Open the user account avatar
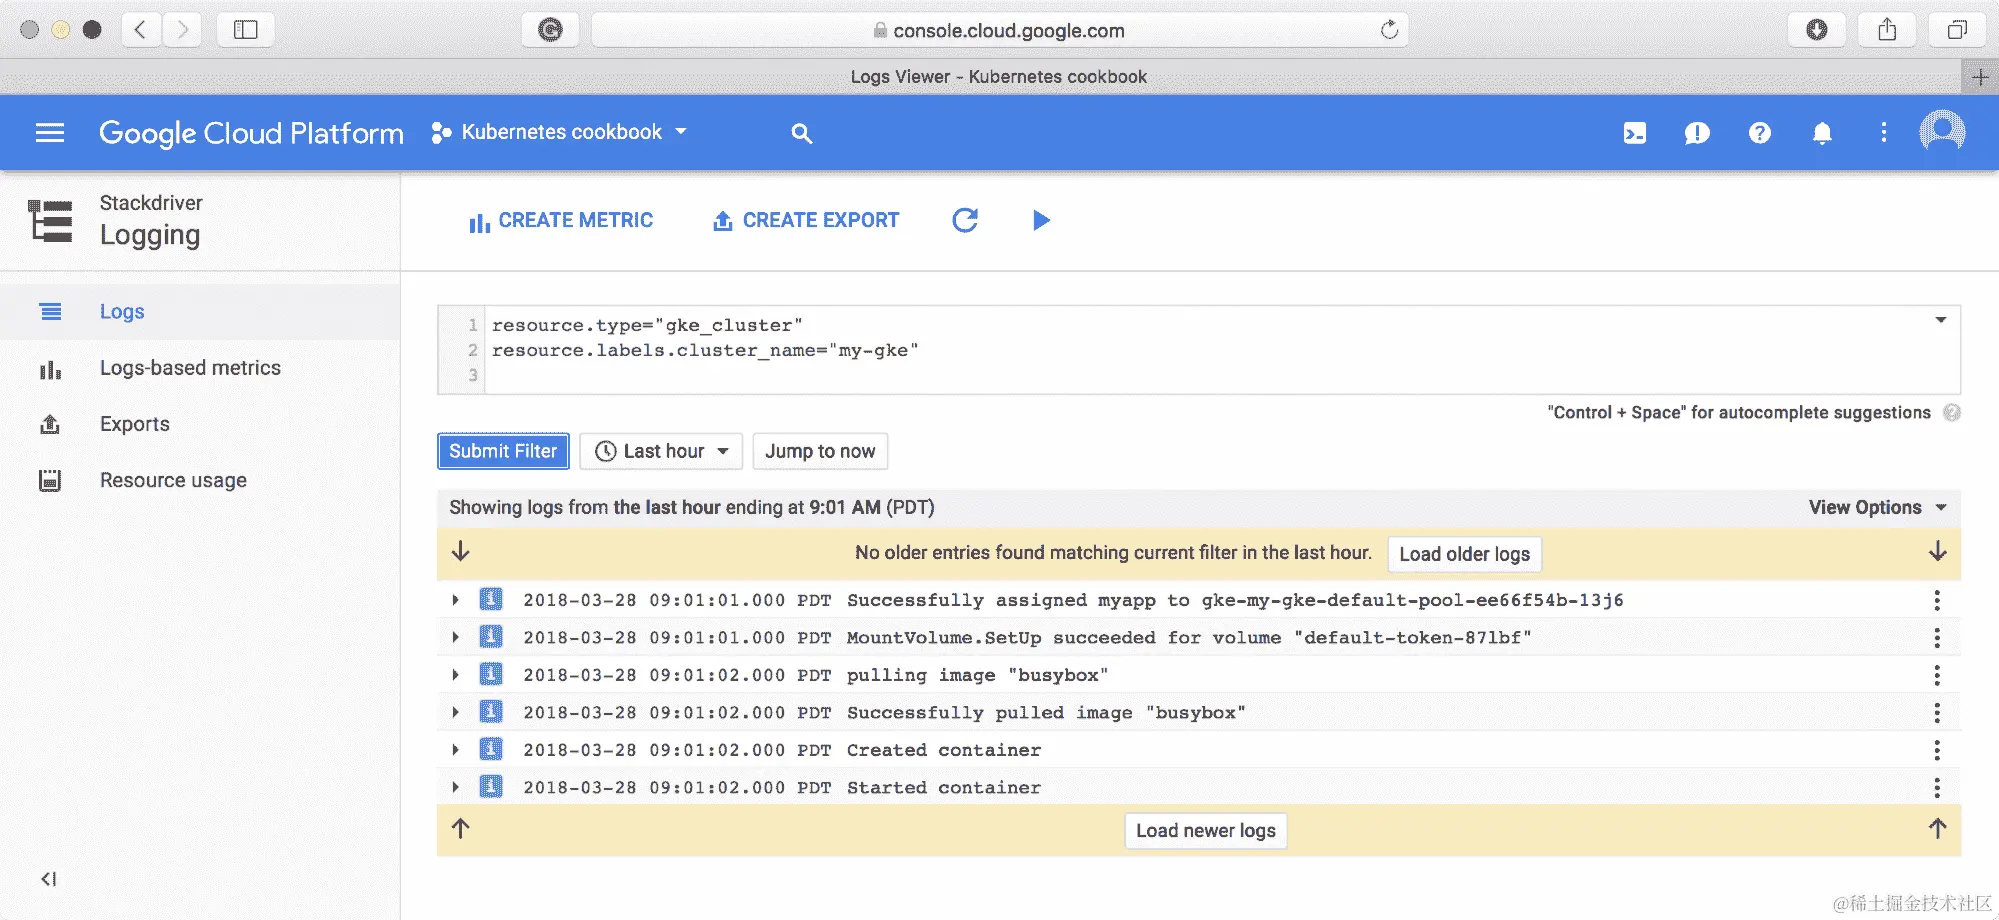The height and width of the screenshot is (920, 1999). tap(1942, 132)
